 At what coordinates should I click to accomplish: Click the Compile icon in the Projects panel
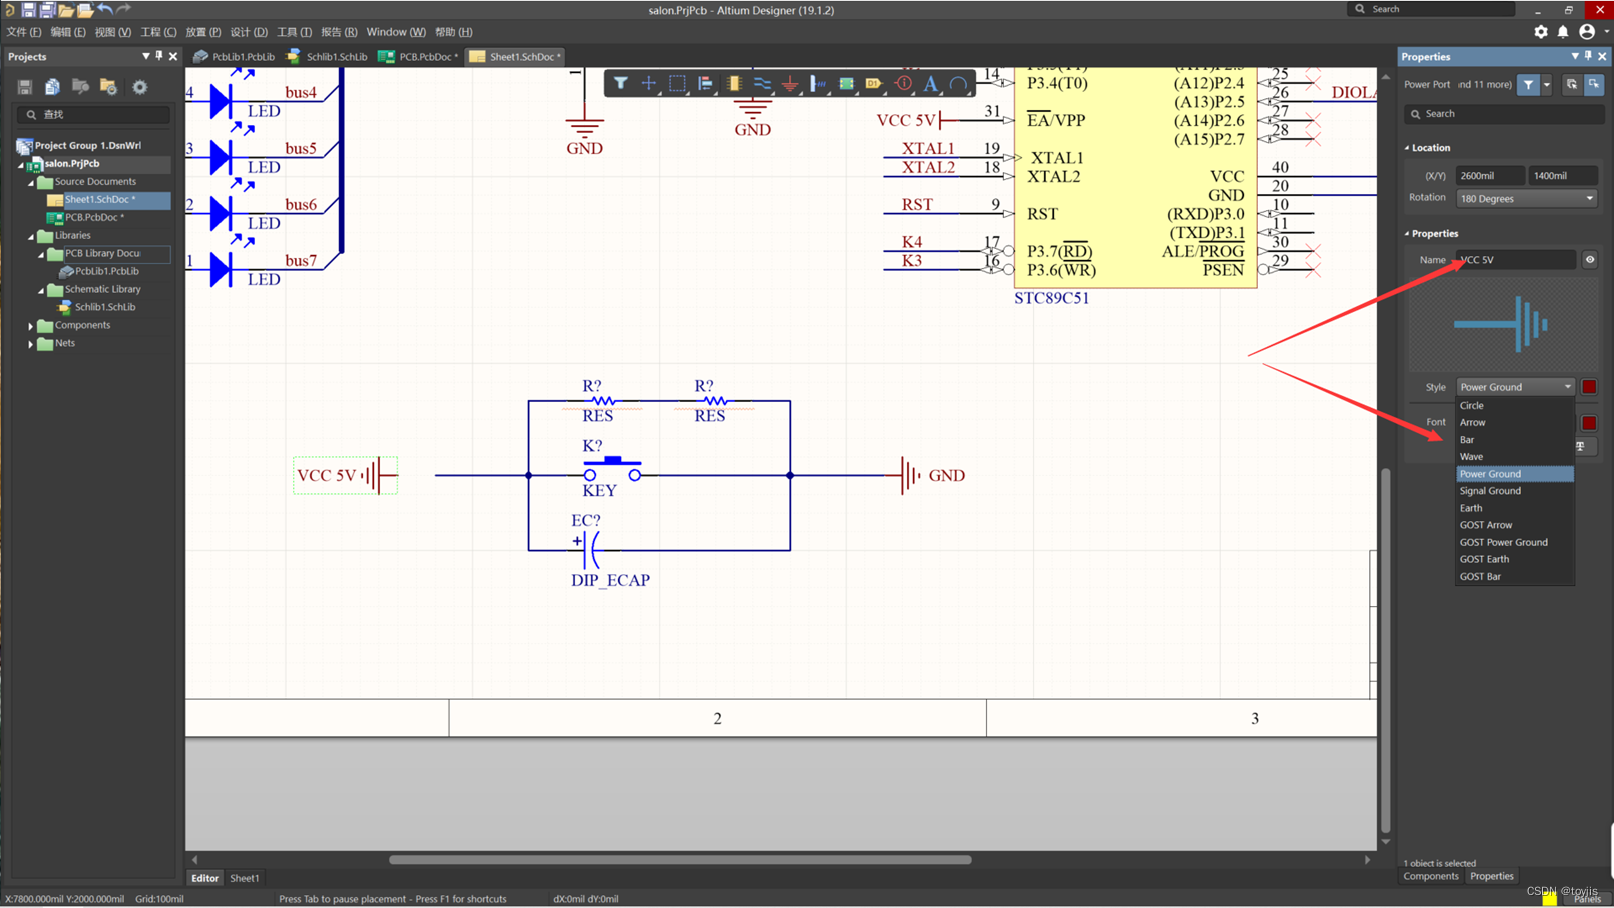click(52, 87)
